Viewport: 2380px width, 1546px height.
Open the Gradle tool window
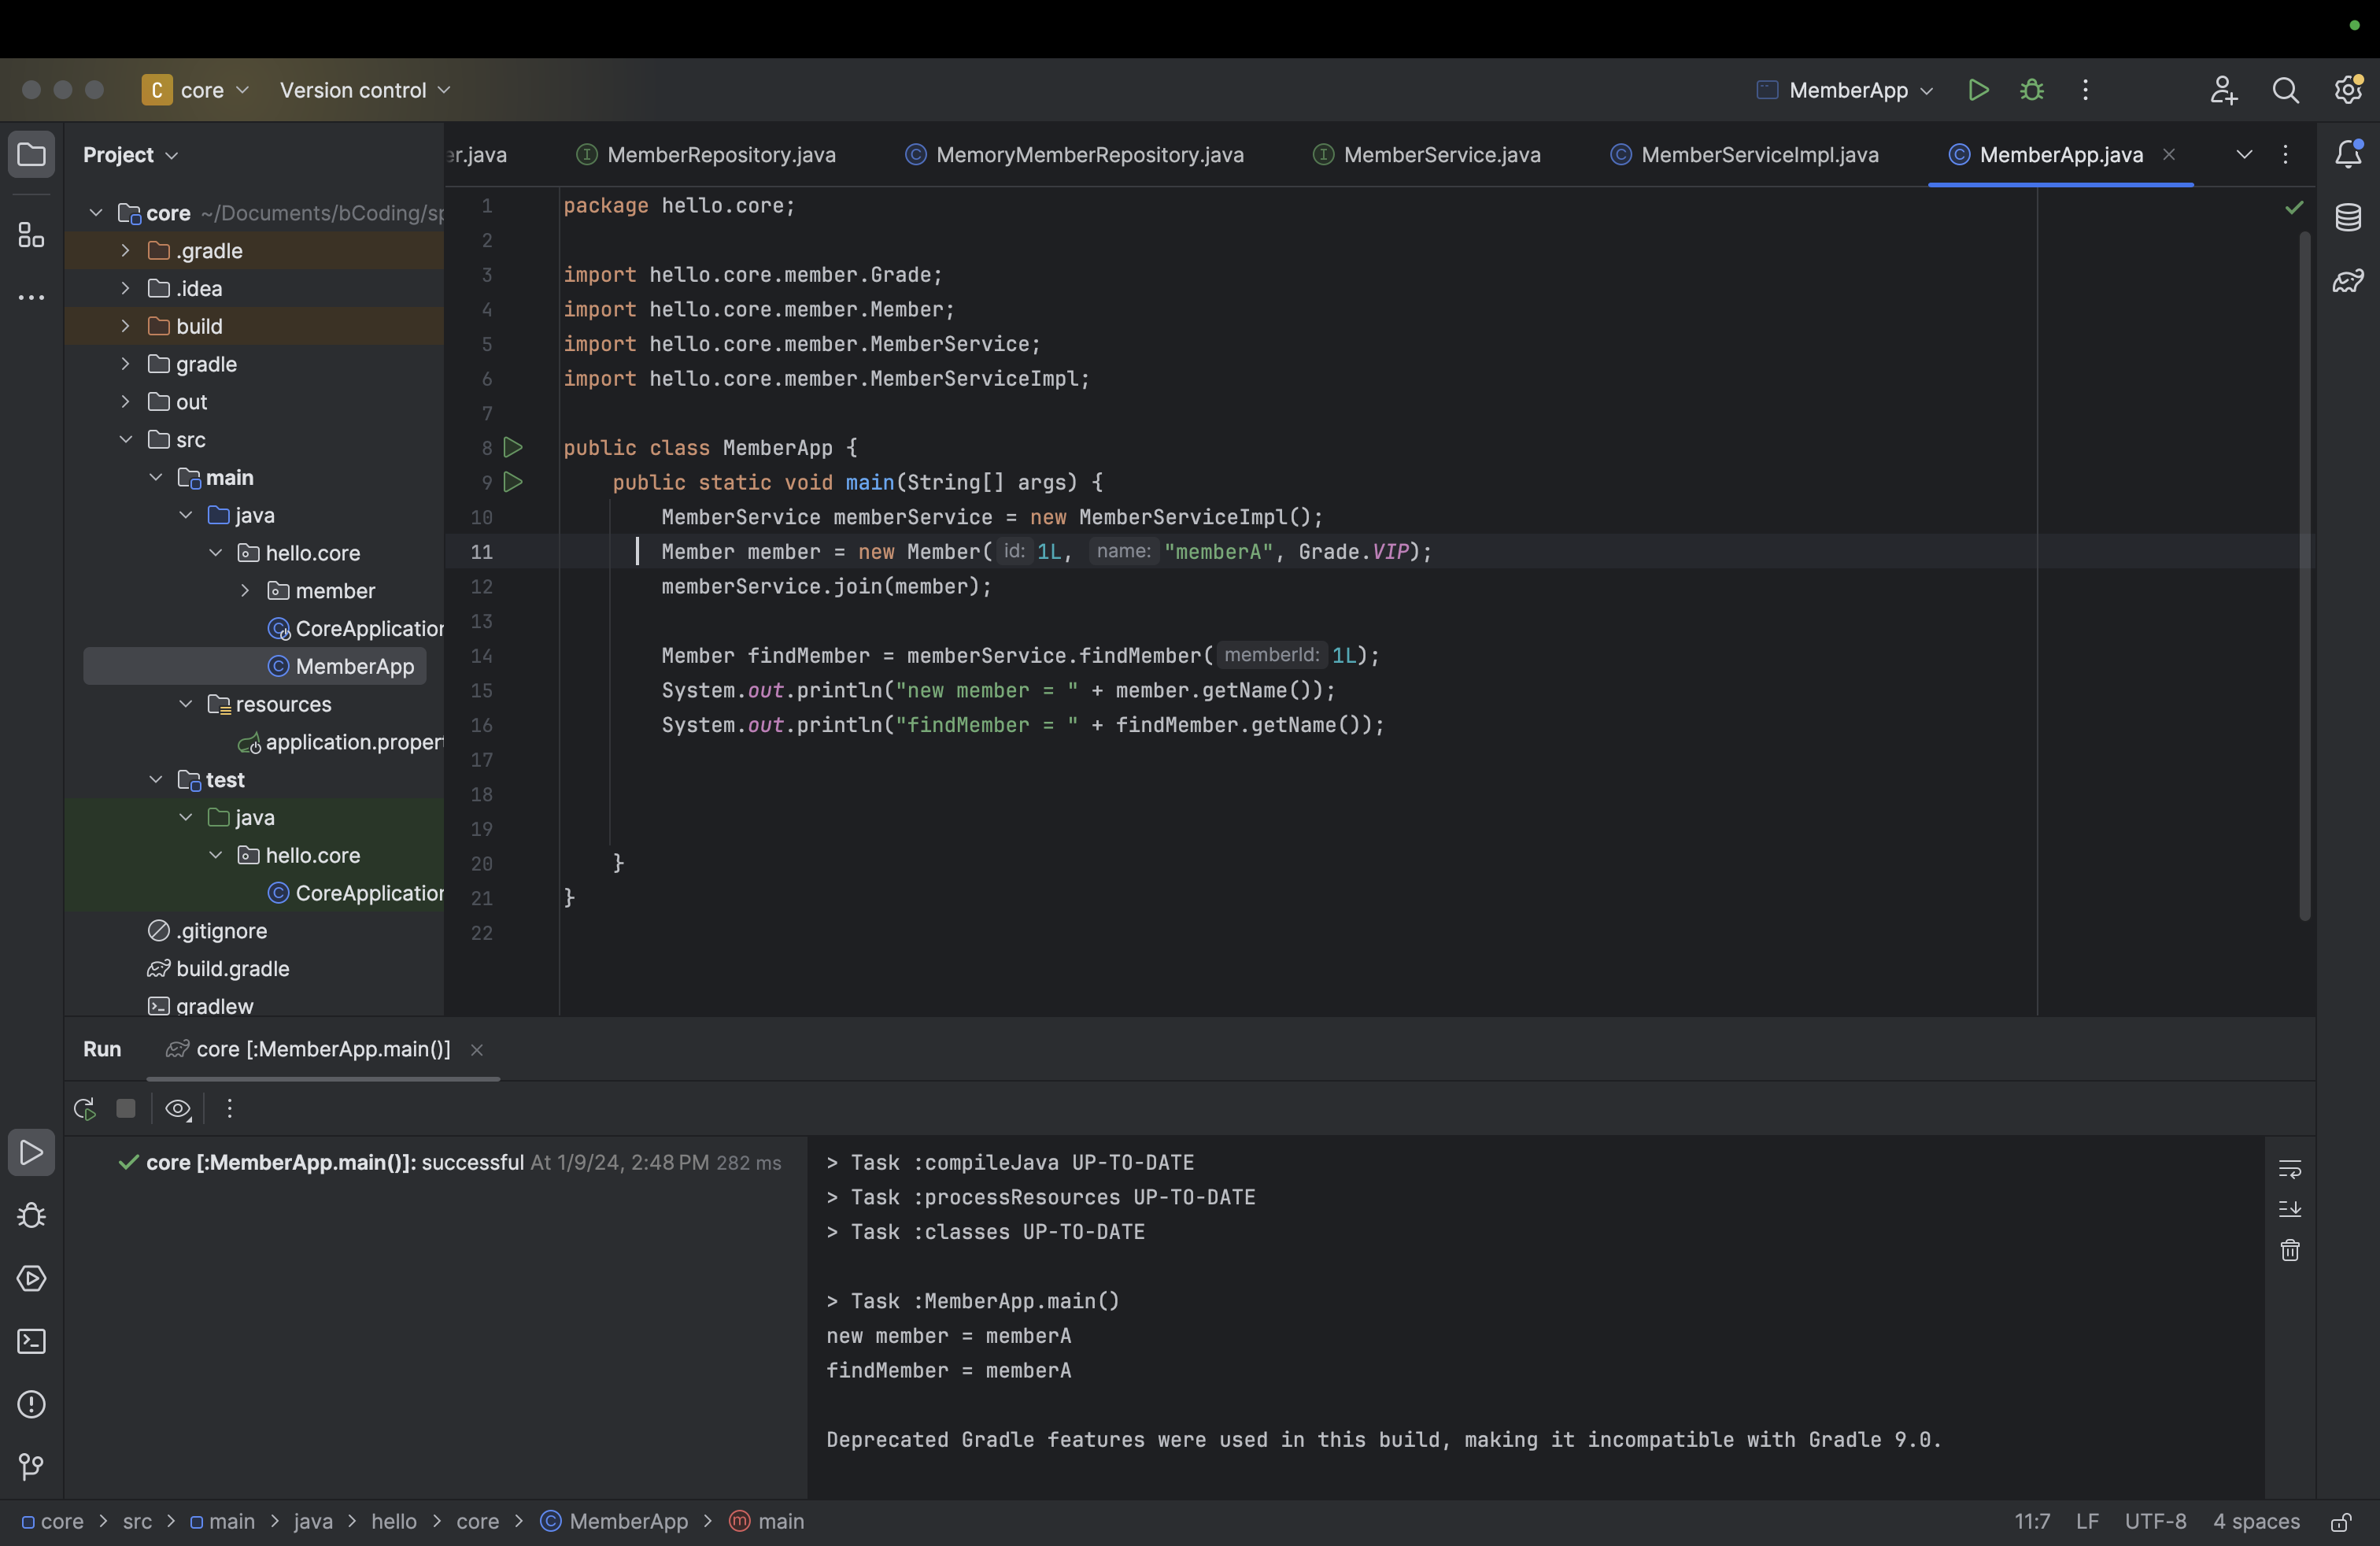(x=2348, y=280)
